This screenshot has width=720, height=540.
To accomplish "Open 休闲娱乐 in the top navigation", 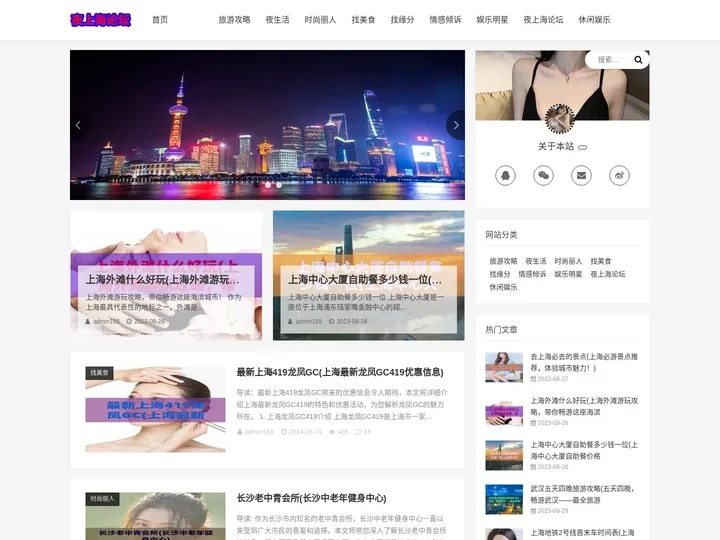I will coord(594,20).
